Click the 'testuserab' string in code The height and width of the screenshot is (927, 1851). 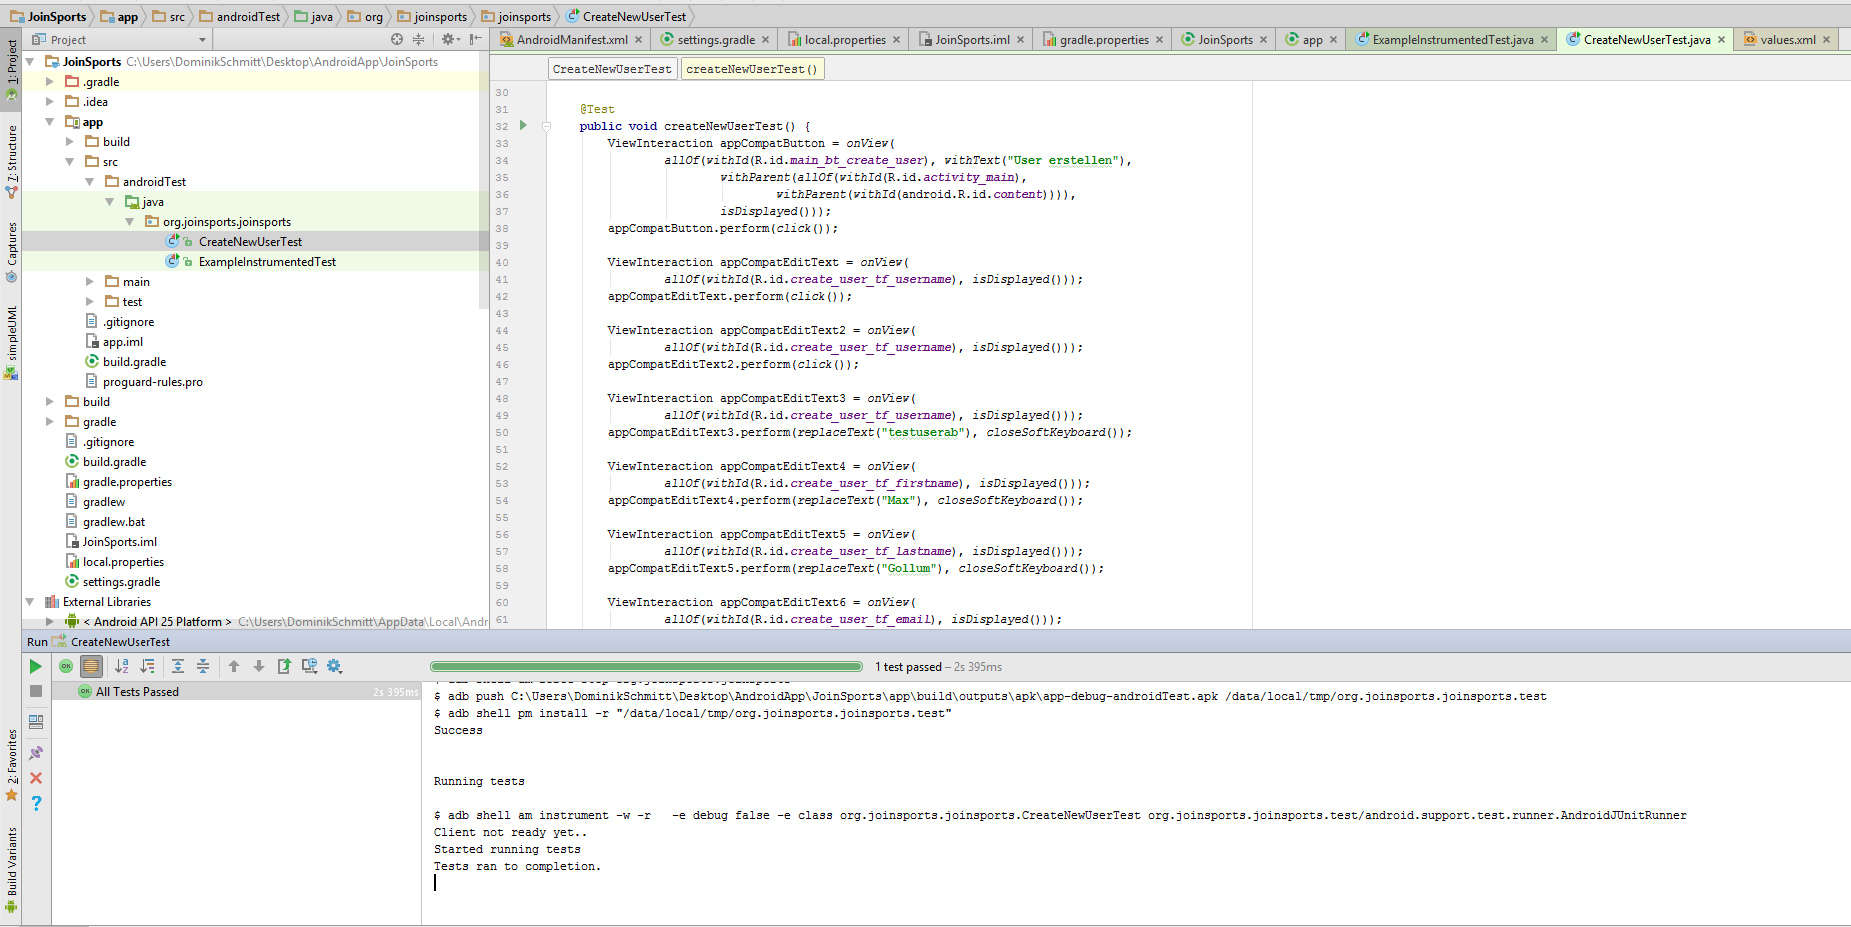coord(924,433)
